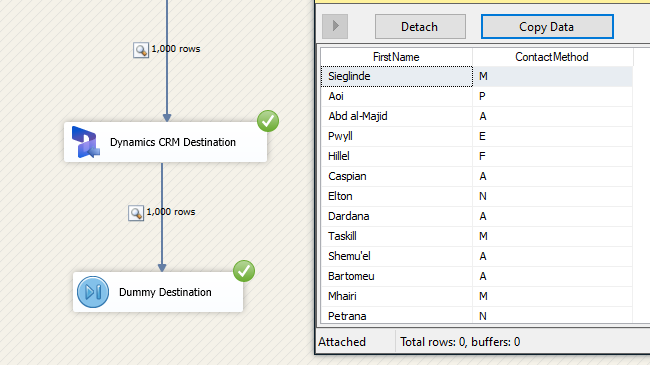Select the Caspian cell
Screen dimensions: 650x365
[x=397, y=176]
